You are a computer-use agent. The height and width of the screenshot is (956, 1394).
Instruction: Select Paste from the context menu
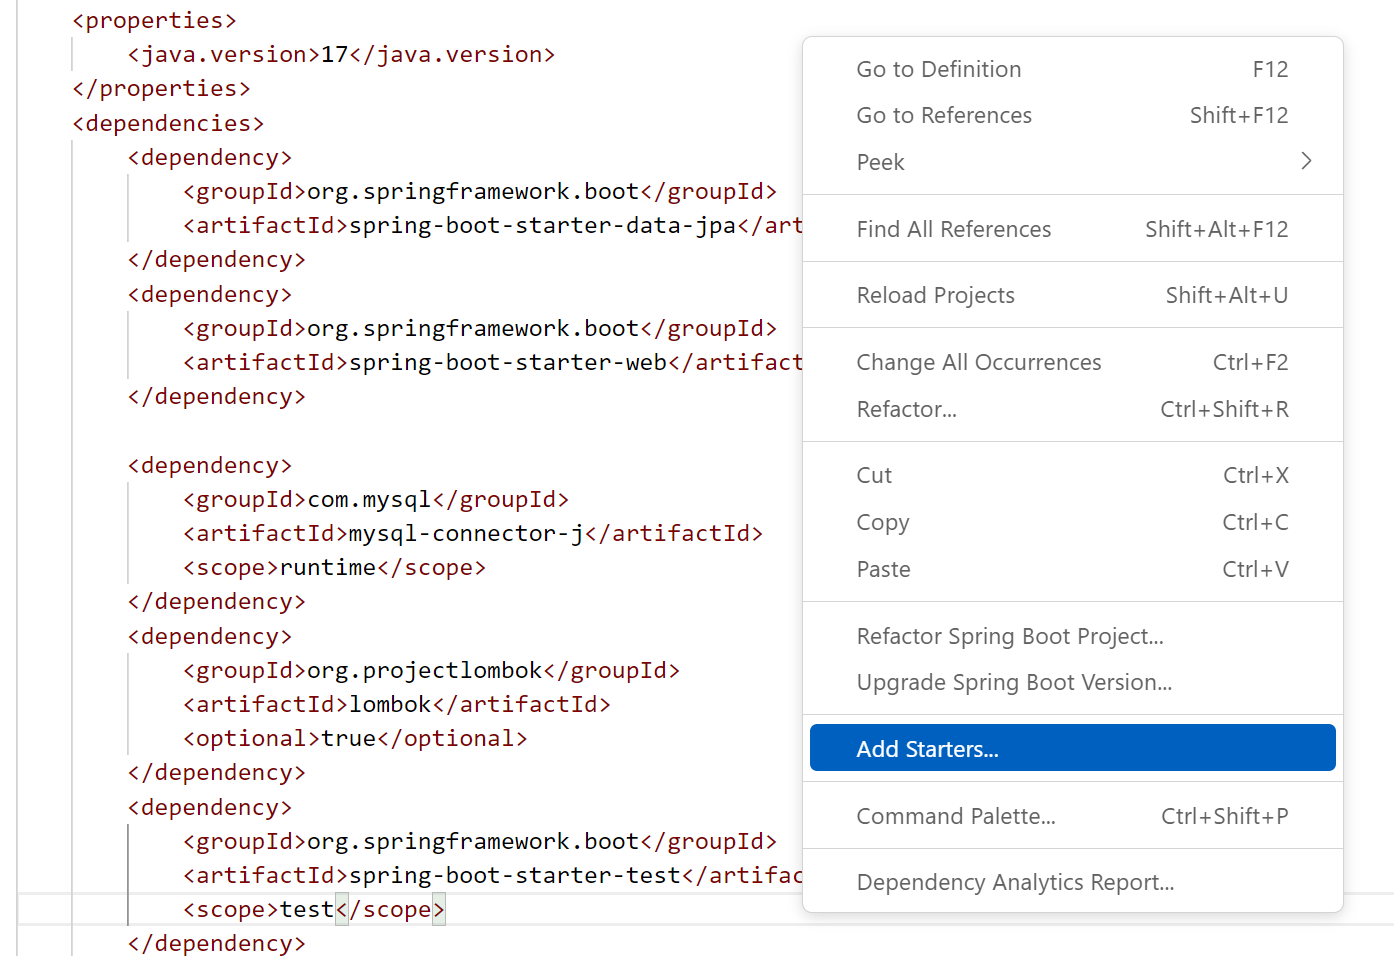click(883, 569)
